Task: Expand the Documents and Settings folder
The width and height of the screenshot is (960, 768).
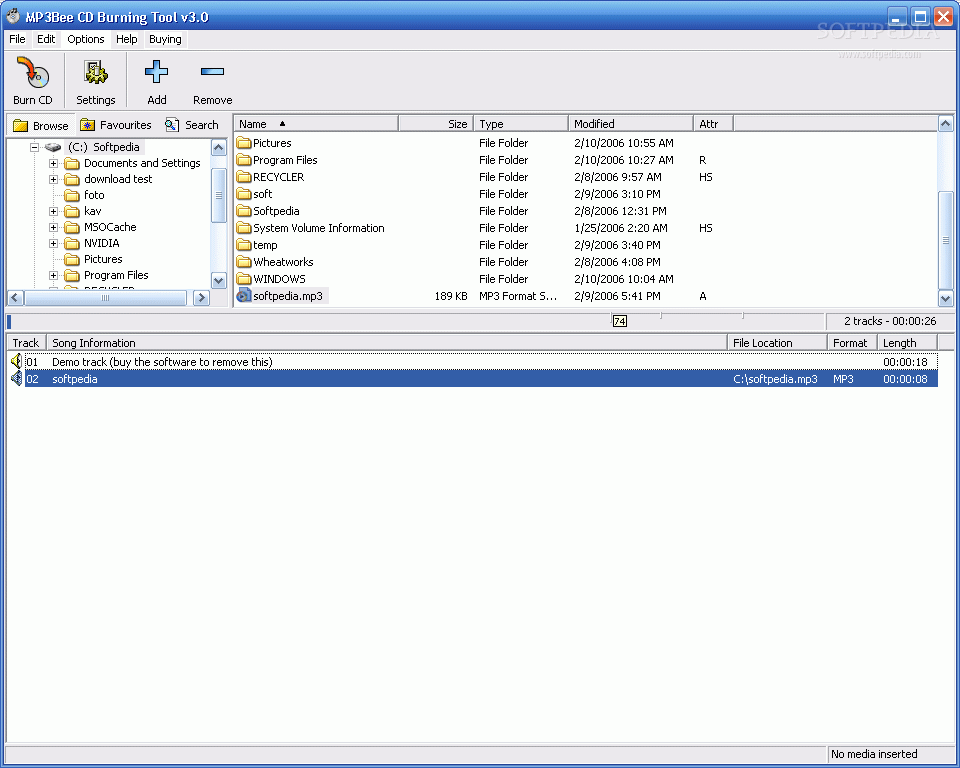Action: tap(53, 164)
